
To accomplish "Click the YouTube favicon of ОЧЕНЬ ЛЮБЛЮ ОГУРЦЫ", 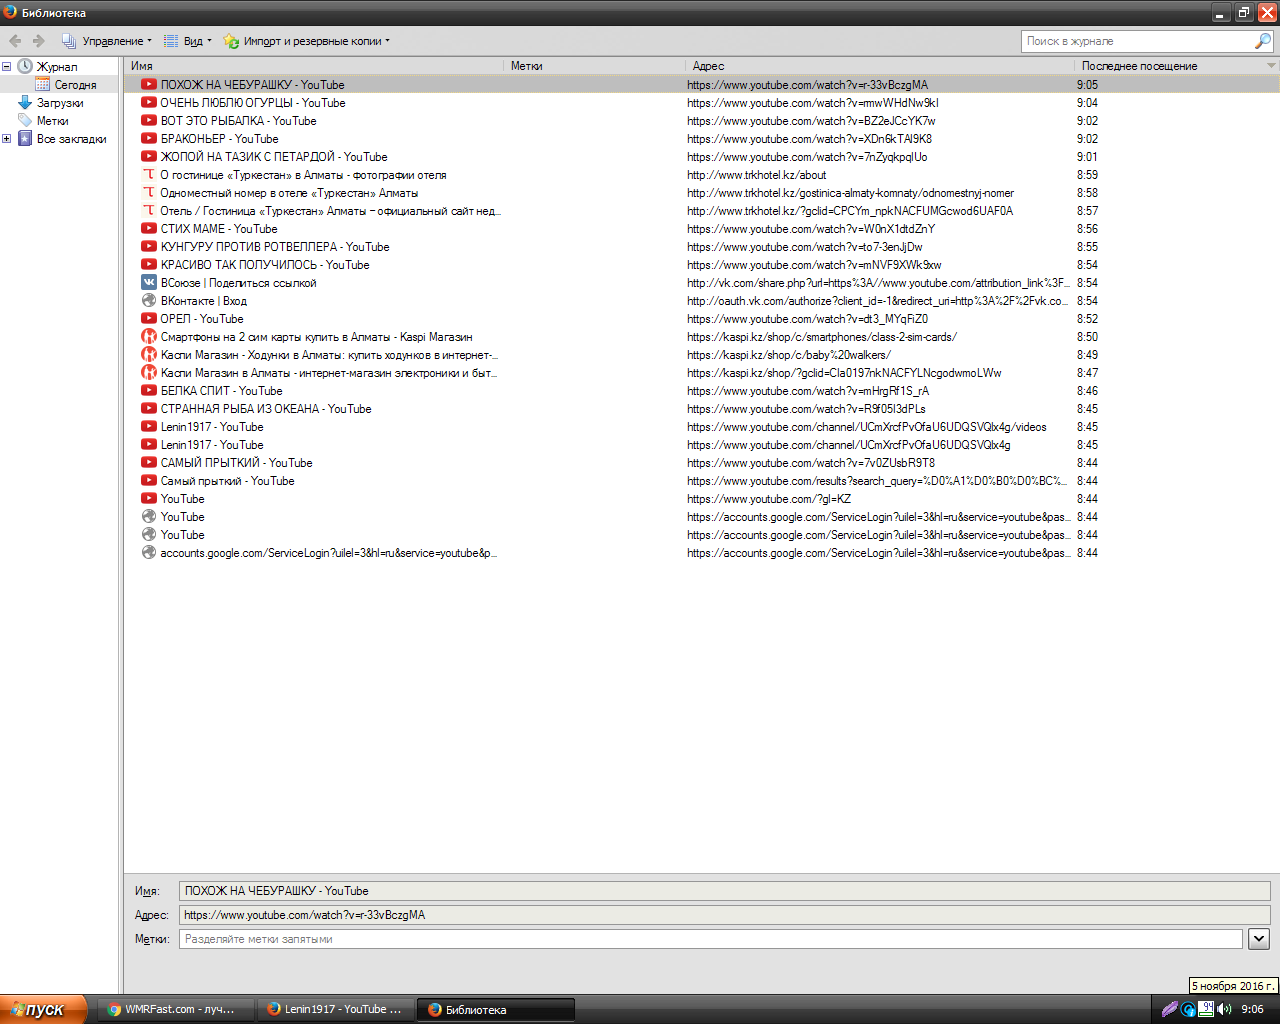I will (x=149, y=103).
